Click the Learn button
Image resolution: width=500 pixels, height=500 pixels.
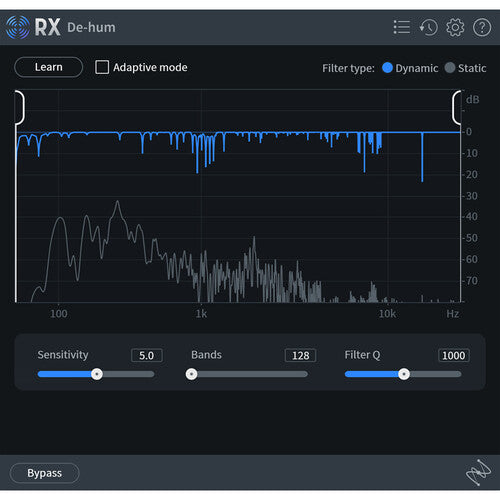(49, 67)
